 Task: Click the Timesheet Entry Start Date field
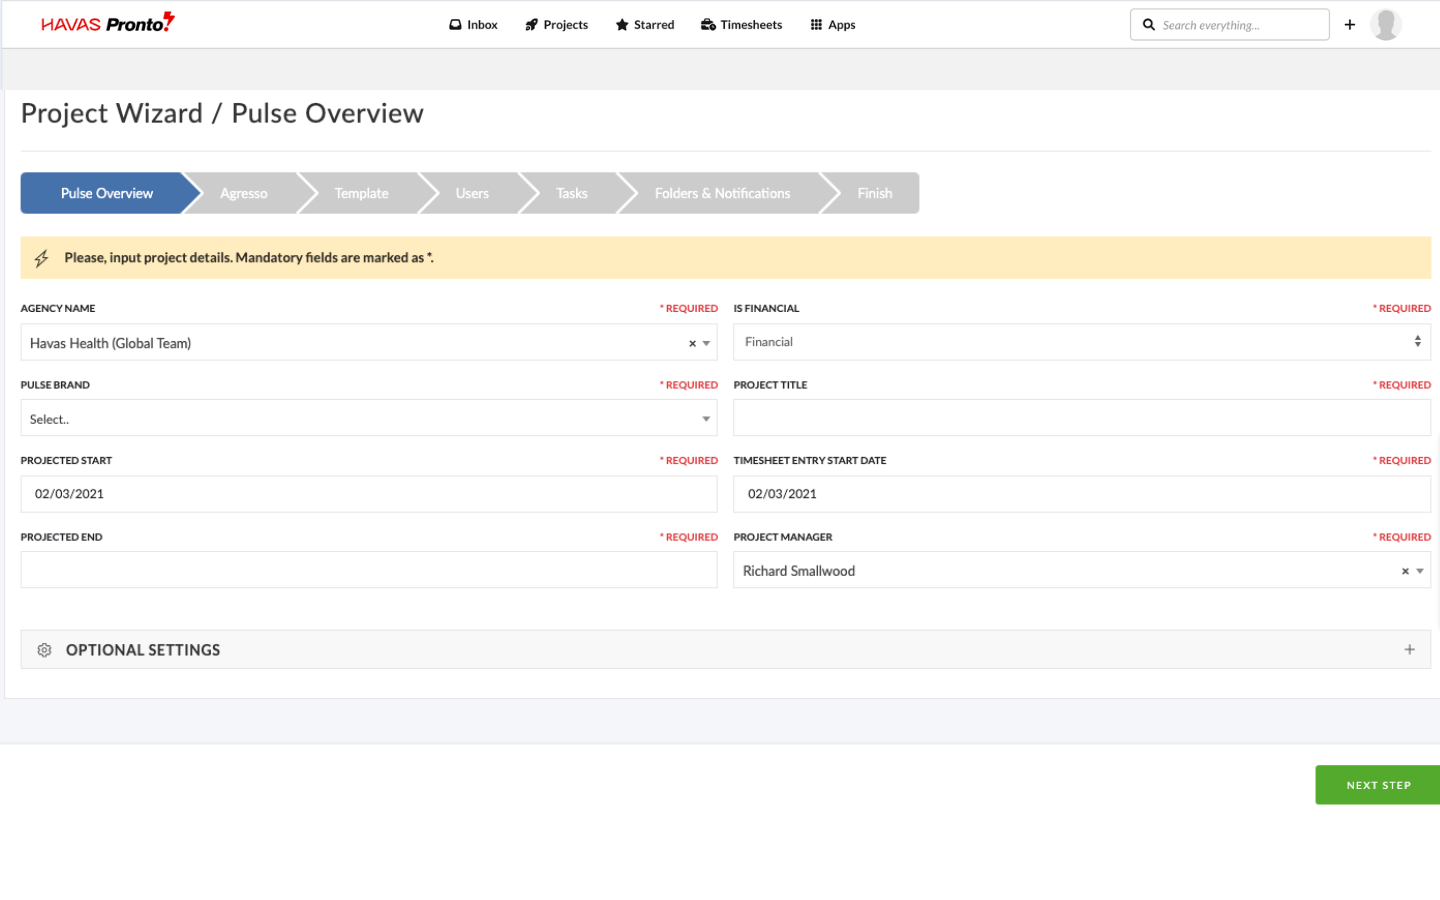1082,494
